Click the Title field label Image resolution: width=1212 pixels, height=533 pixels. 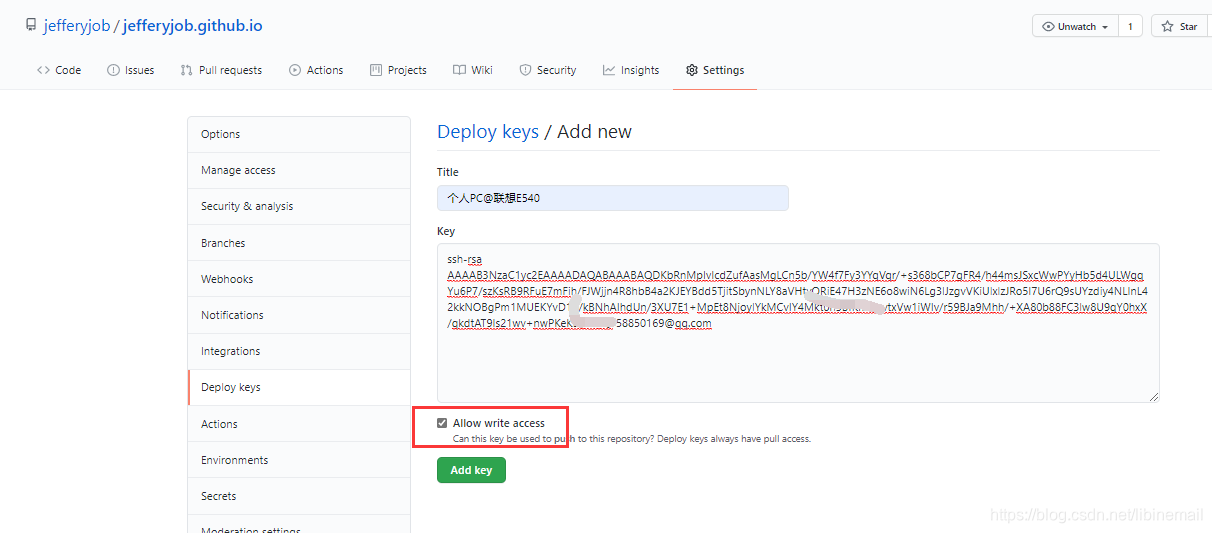pos(448,172)
